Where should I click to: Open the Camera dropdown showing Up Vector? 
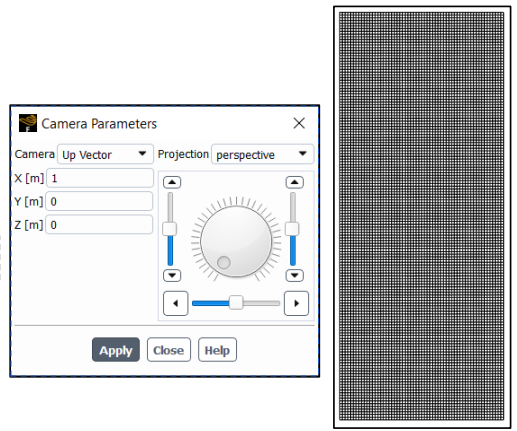point(105,154)
